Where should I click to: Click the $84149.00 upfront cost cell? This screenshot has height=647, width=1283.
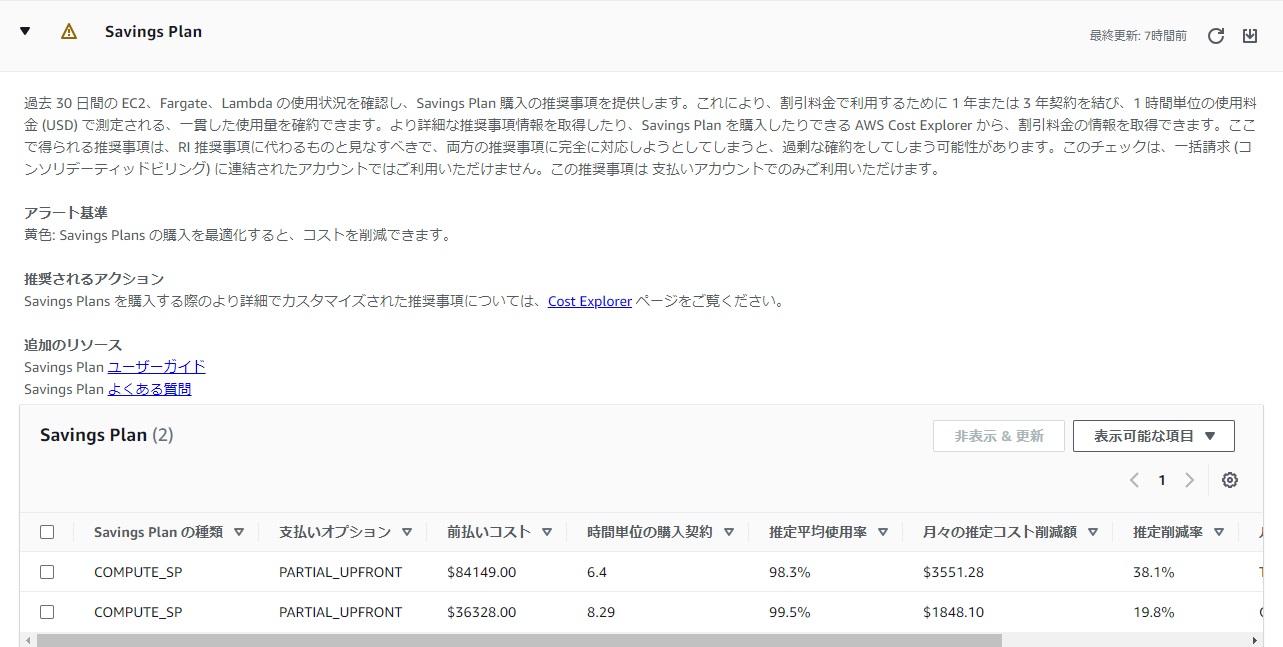pyautogui.click(x=482, y=572)
